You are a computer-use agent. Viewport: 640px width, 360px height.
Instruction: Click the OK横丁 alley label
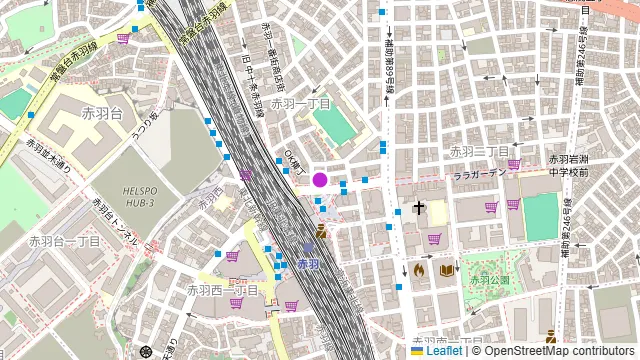295,162
